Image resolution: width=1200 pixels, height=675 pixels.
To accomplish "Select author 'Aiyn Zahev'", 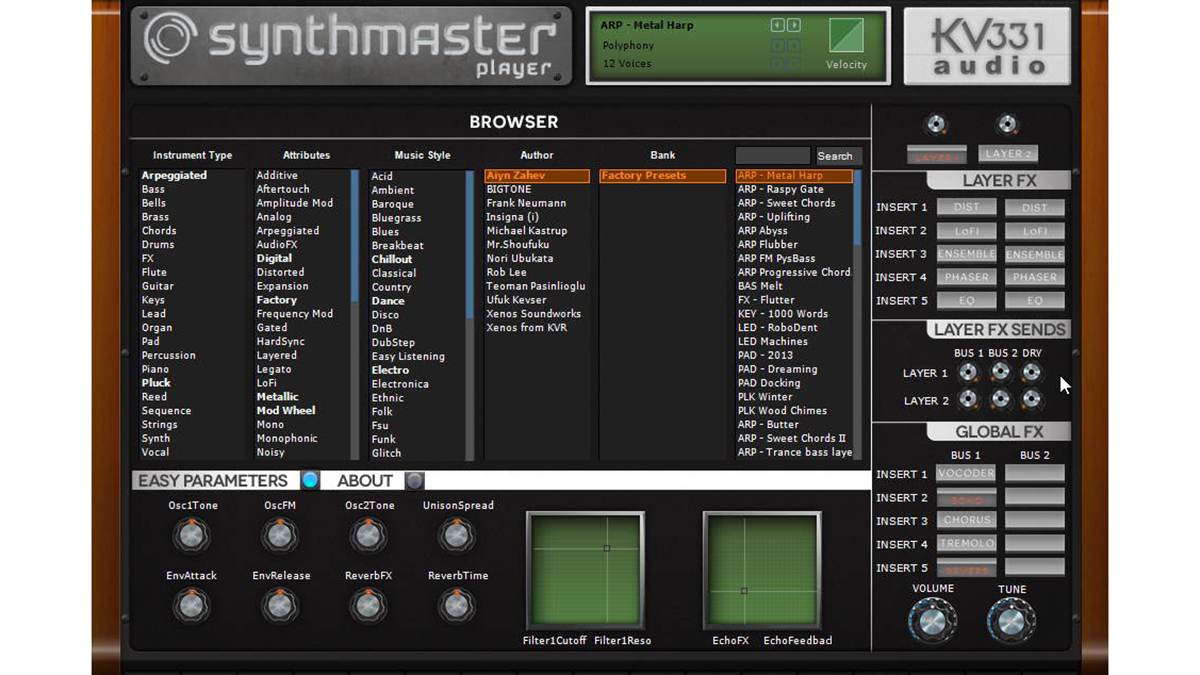I will [537, 176].
